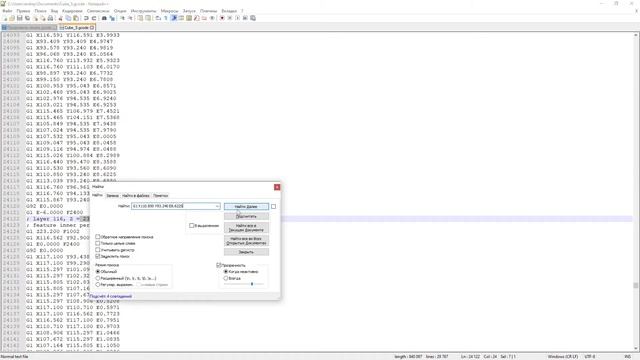The image size is (640, 360).
Task: Create a new file via toolbar icon
Action: coord(6,18)
